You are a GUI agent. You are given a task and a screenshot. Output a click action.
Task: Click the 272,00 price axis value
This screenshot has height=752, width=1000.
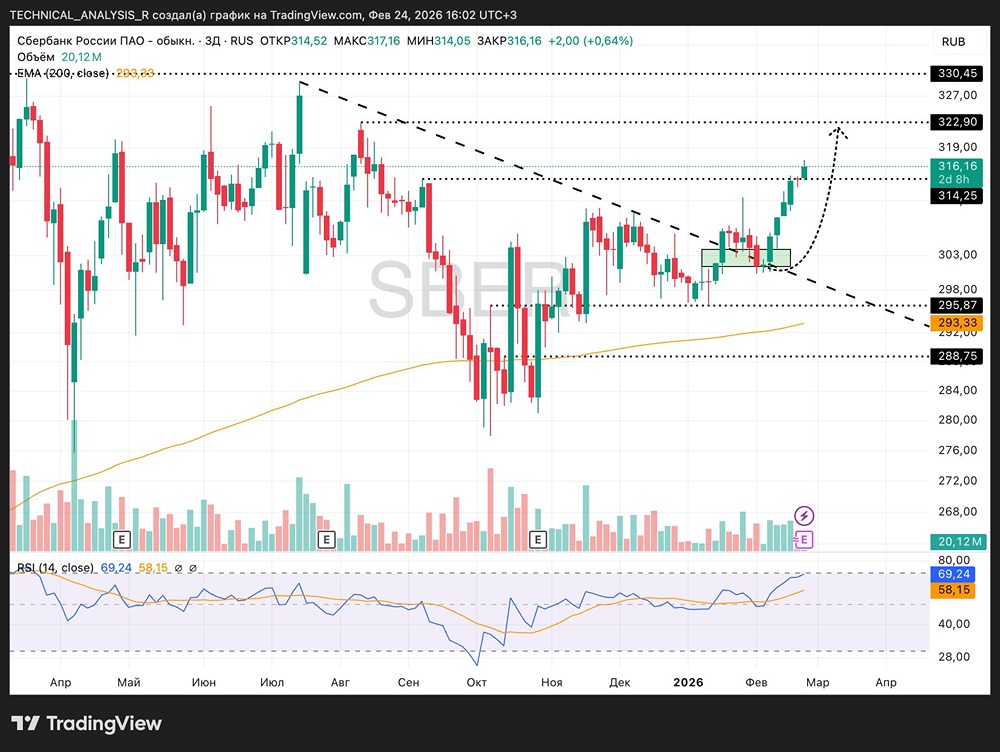pyautogui.click(x=957, y=480)
